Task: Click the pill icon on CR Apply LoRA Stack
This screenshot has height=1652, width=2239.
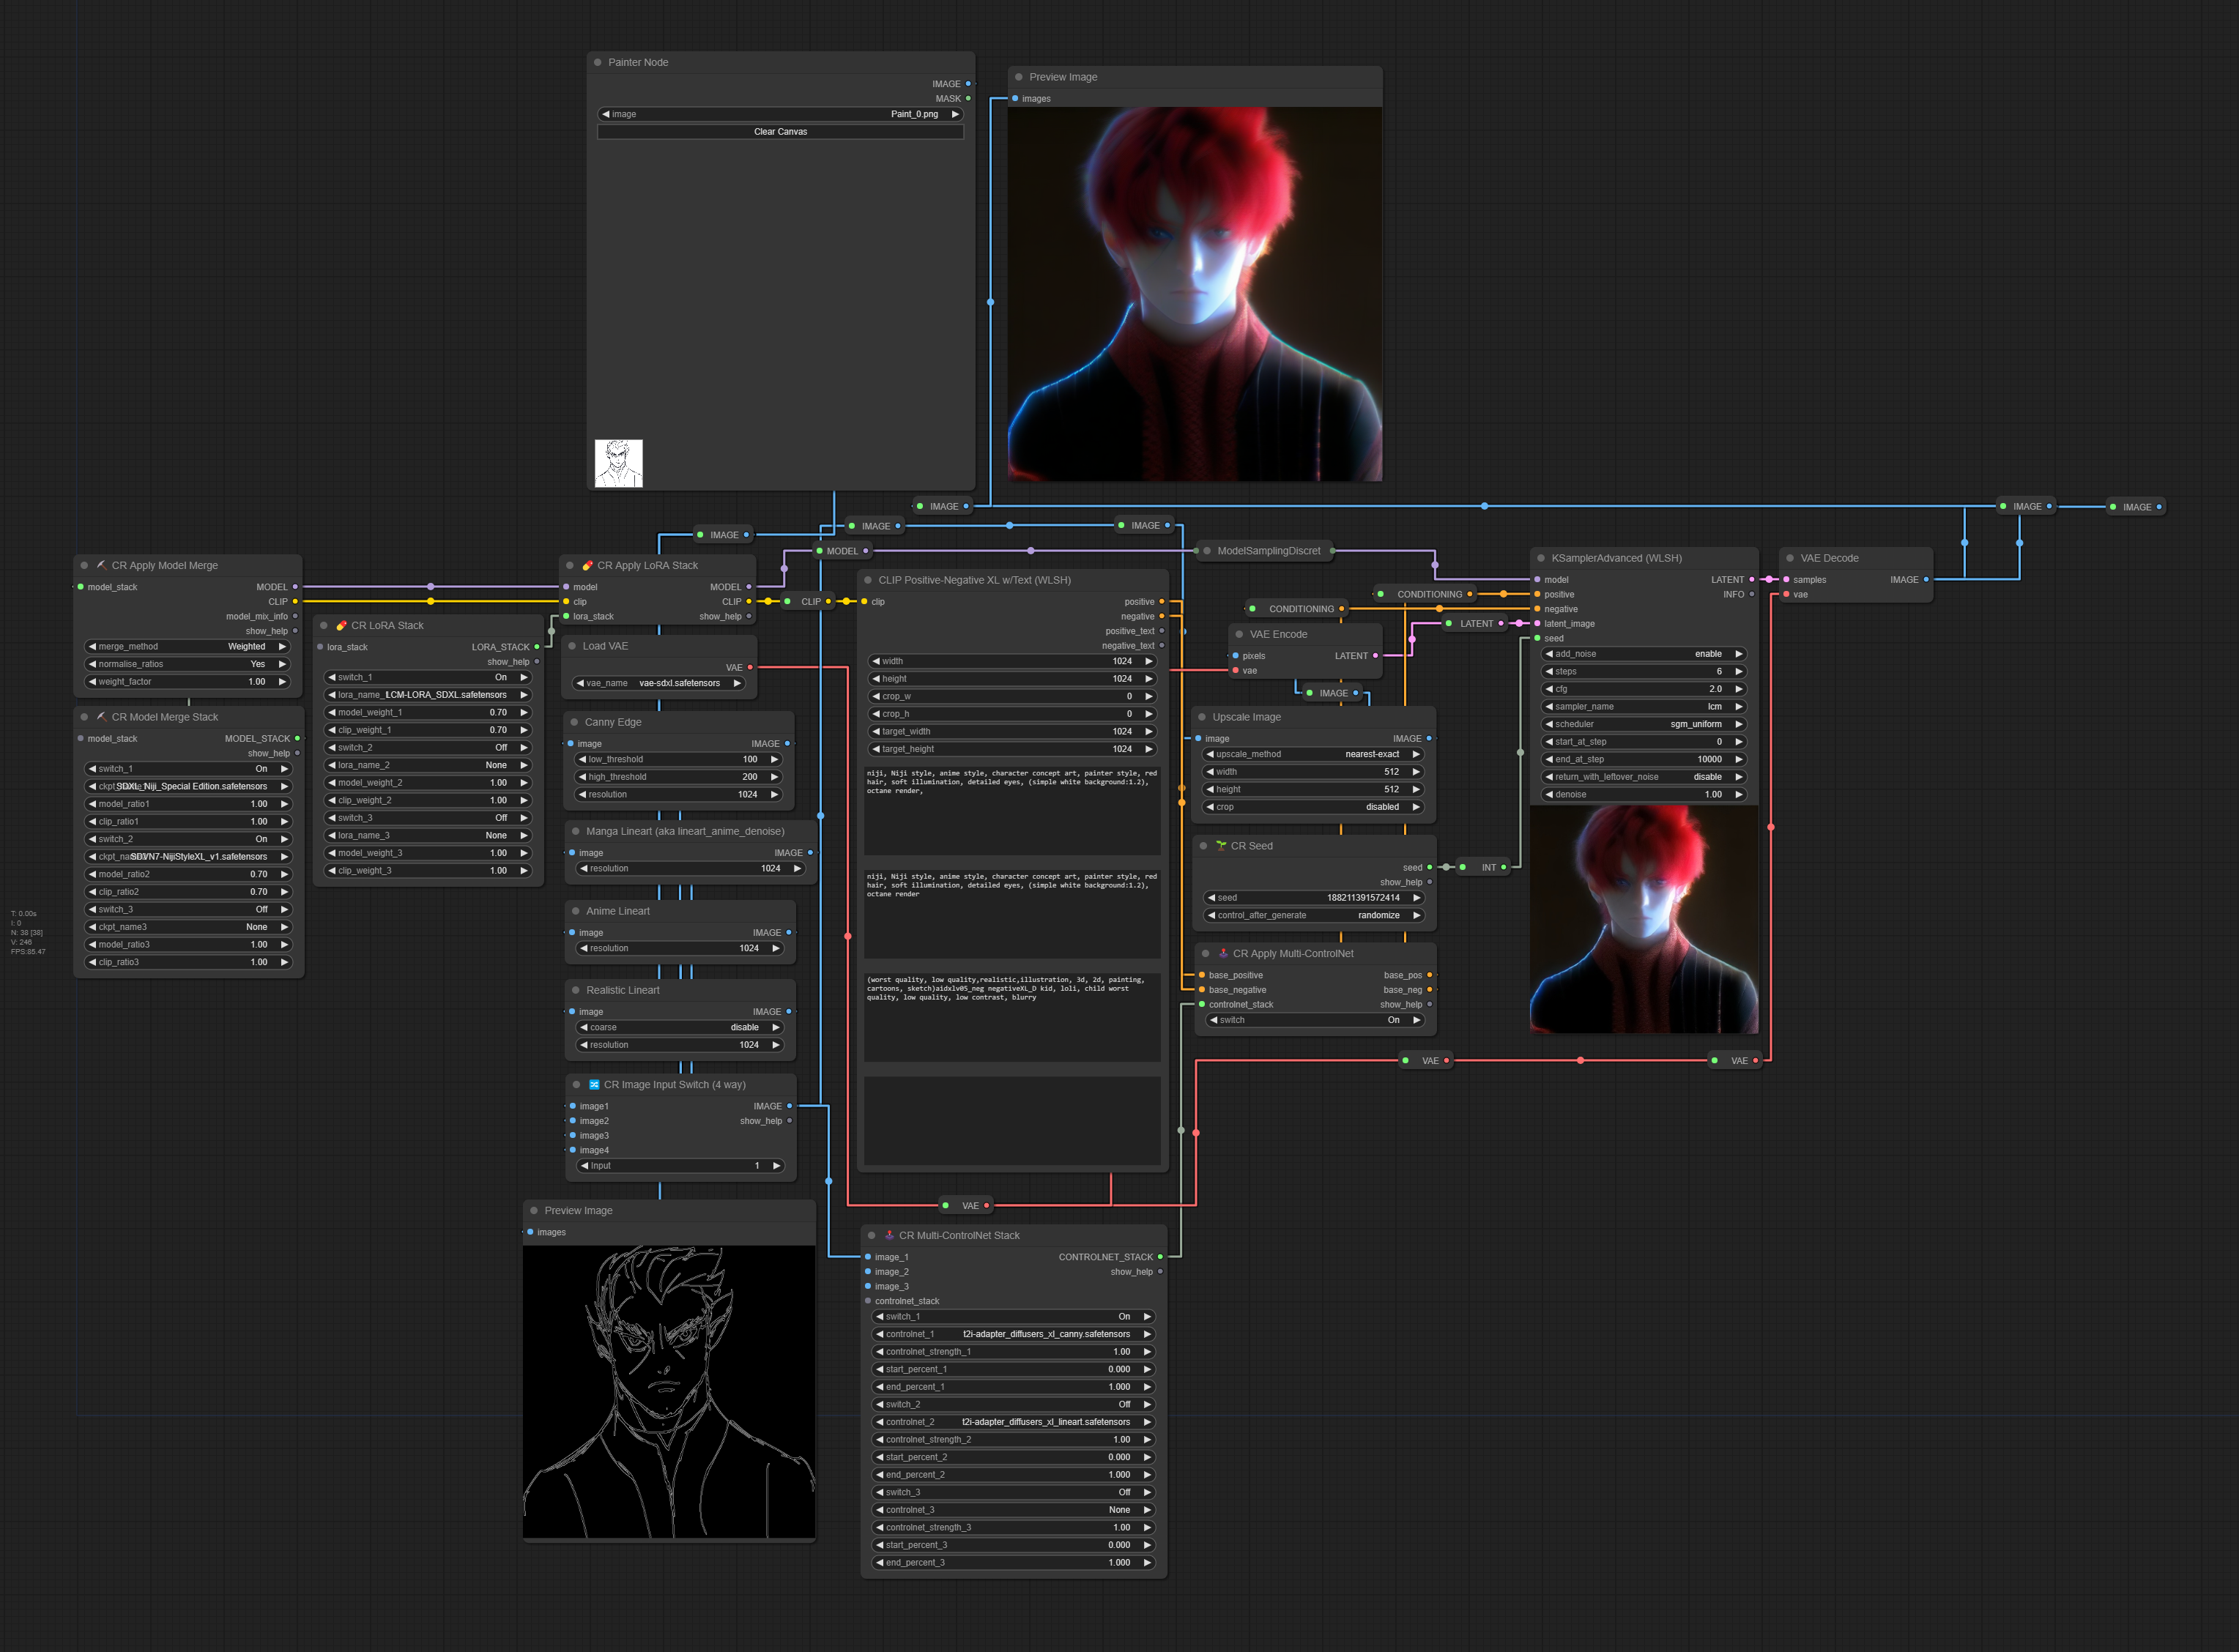Action: click(587, 566)
